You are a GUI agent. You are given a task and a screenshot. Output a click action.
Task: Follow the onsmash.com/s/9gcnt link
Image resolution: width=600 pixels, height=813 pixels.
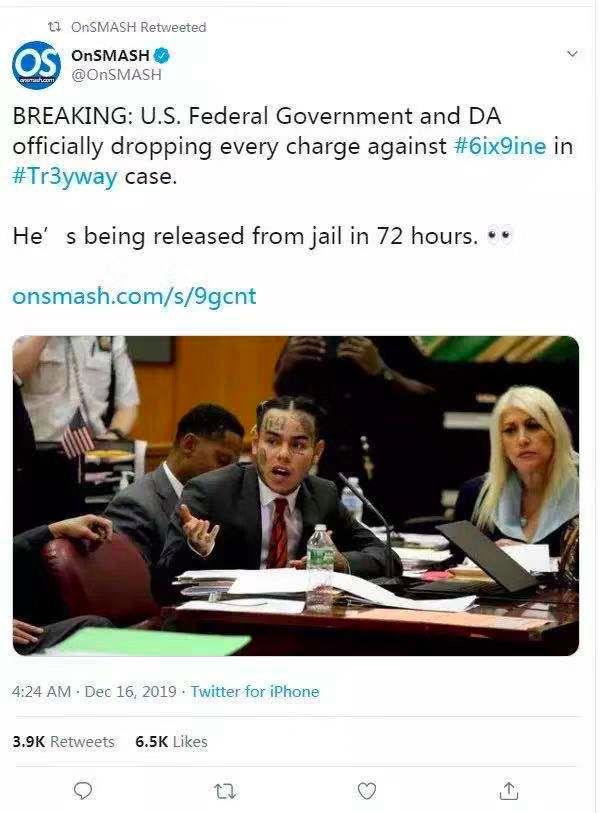coord(134,296)
